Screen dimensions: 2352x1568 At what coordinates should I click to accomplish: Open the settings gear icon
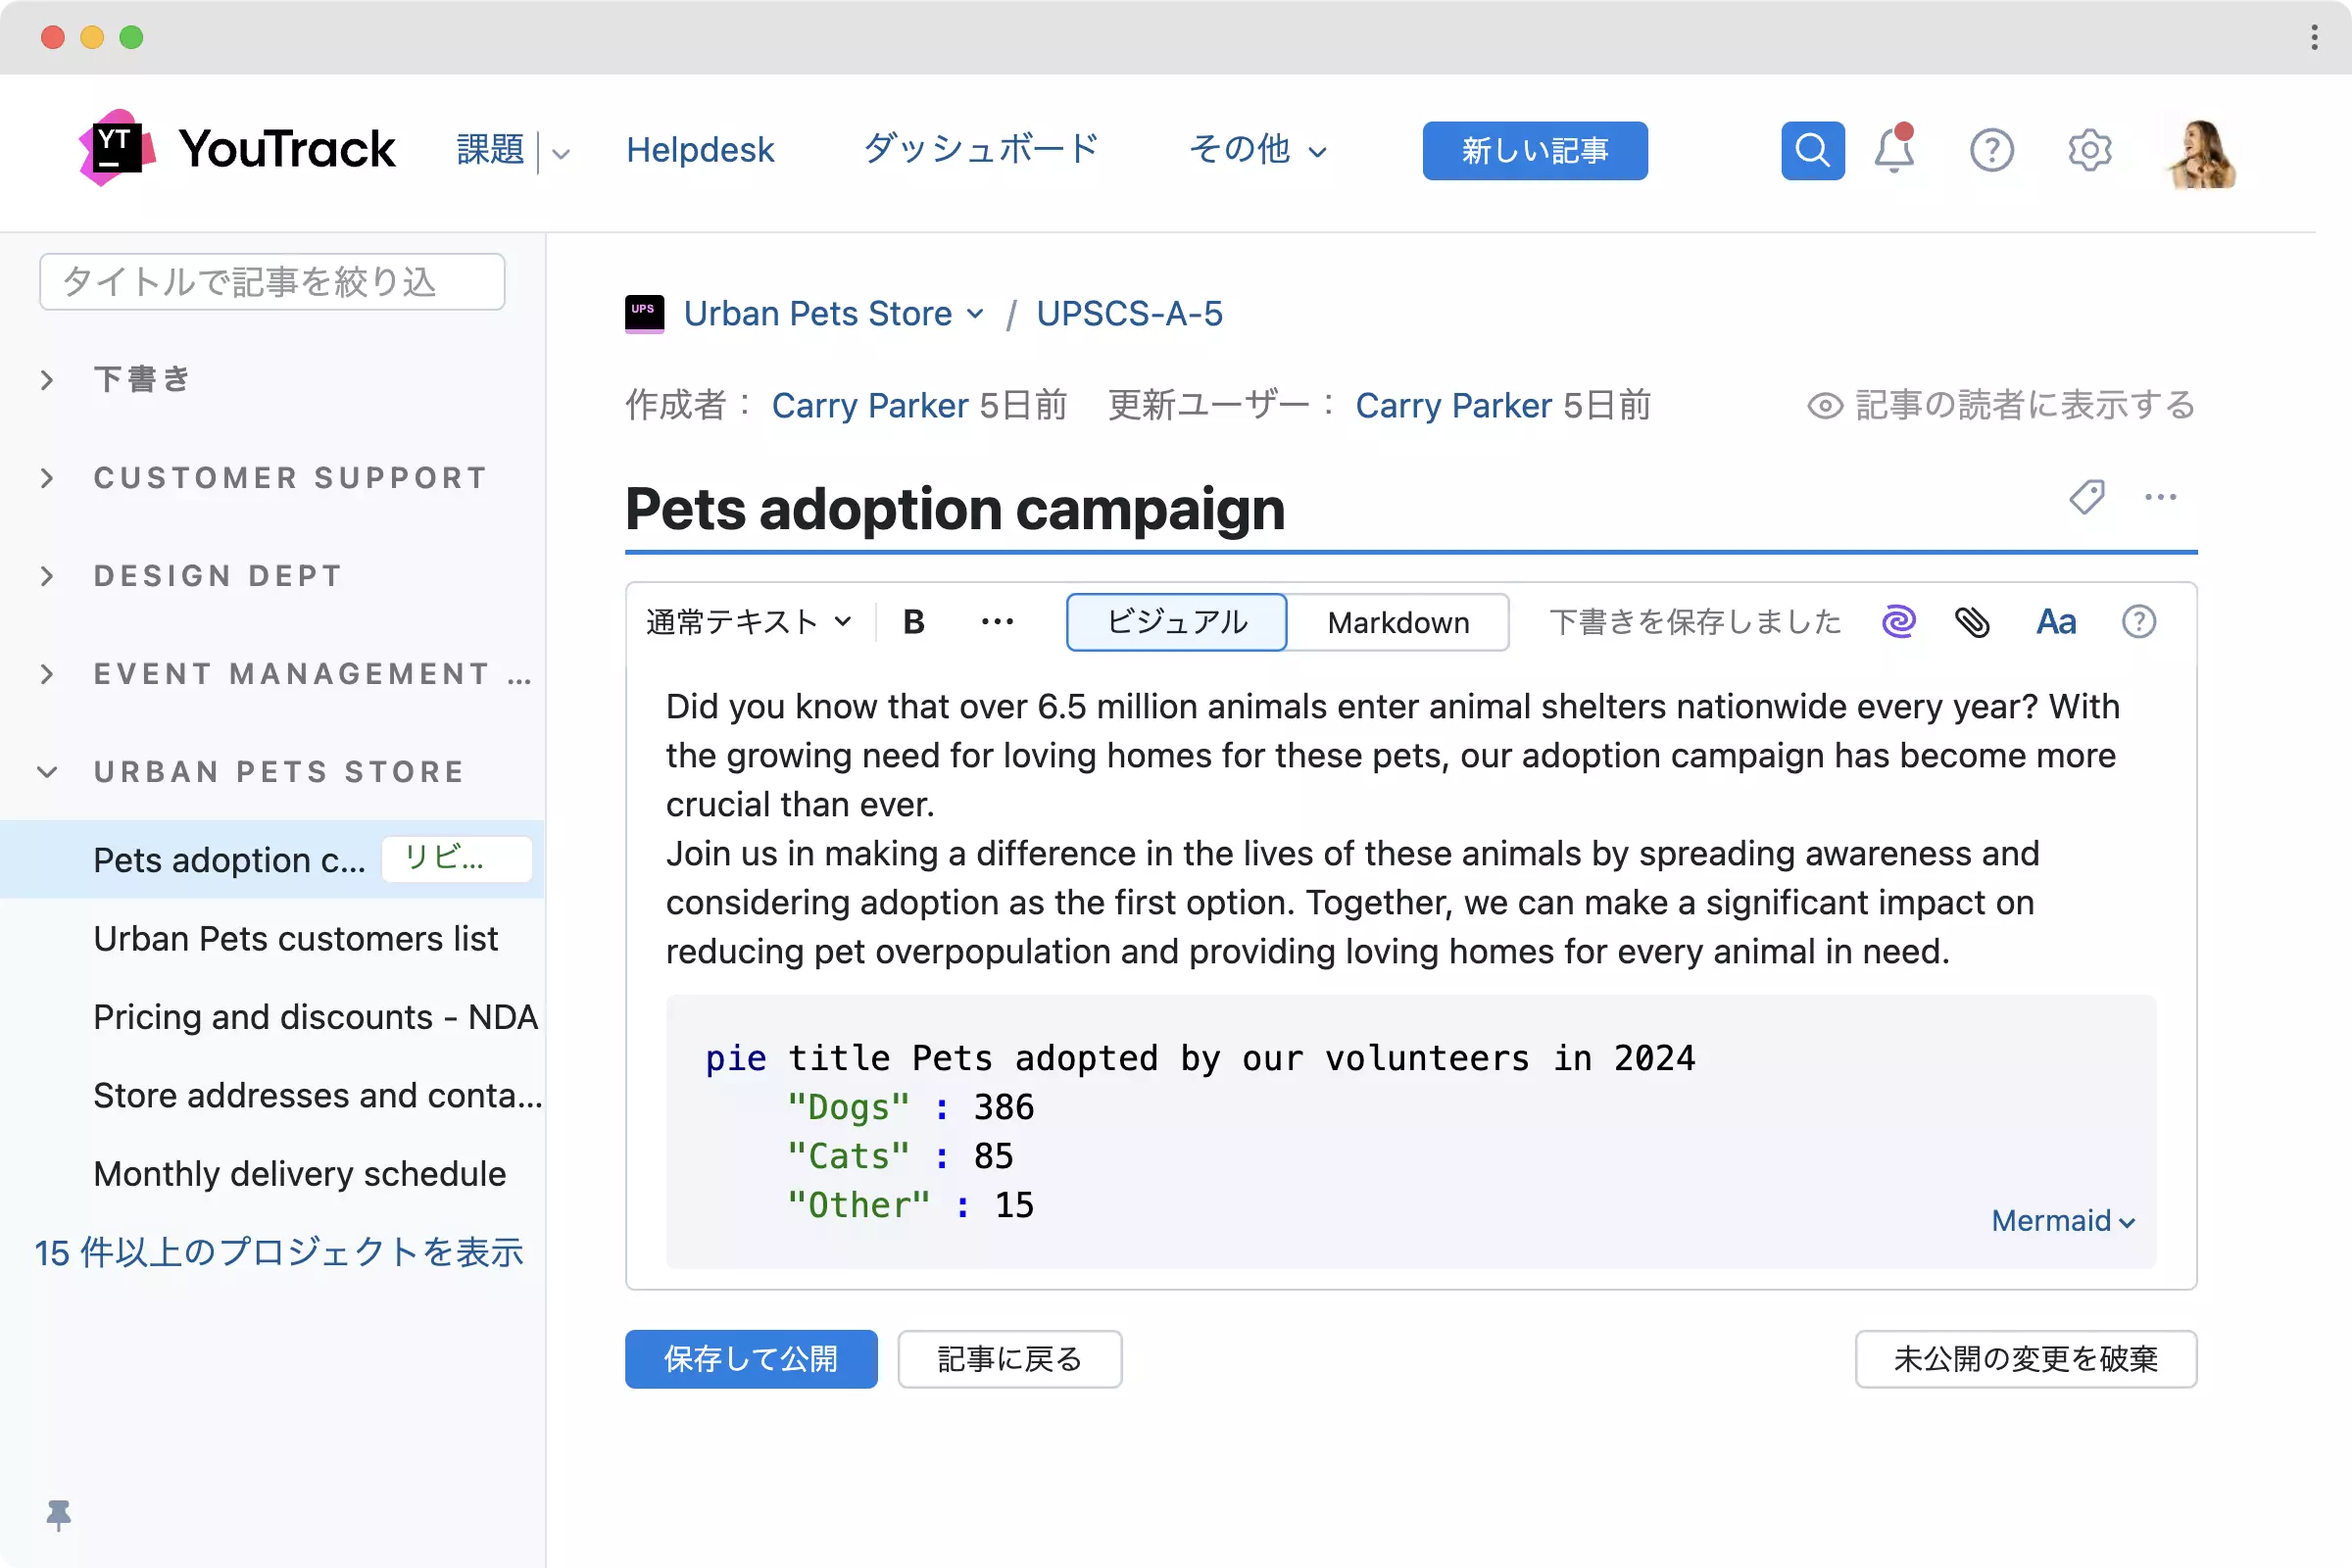tap(2089, 151)
